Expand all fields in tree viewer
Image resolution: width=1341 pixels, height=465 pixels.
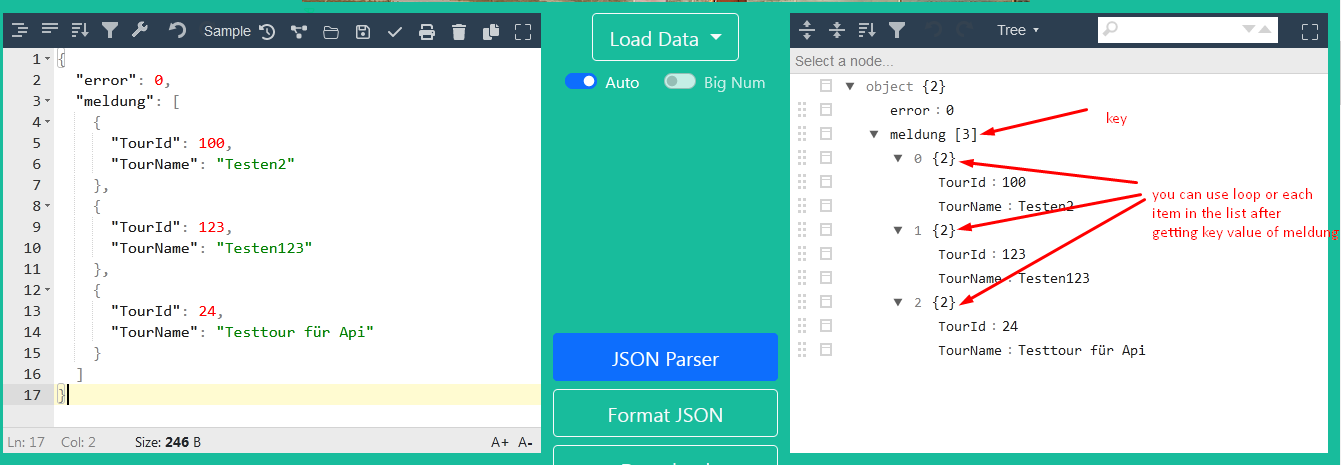[808, 30]
